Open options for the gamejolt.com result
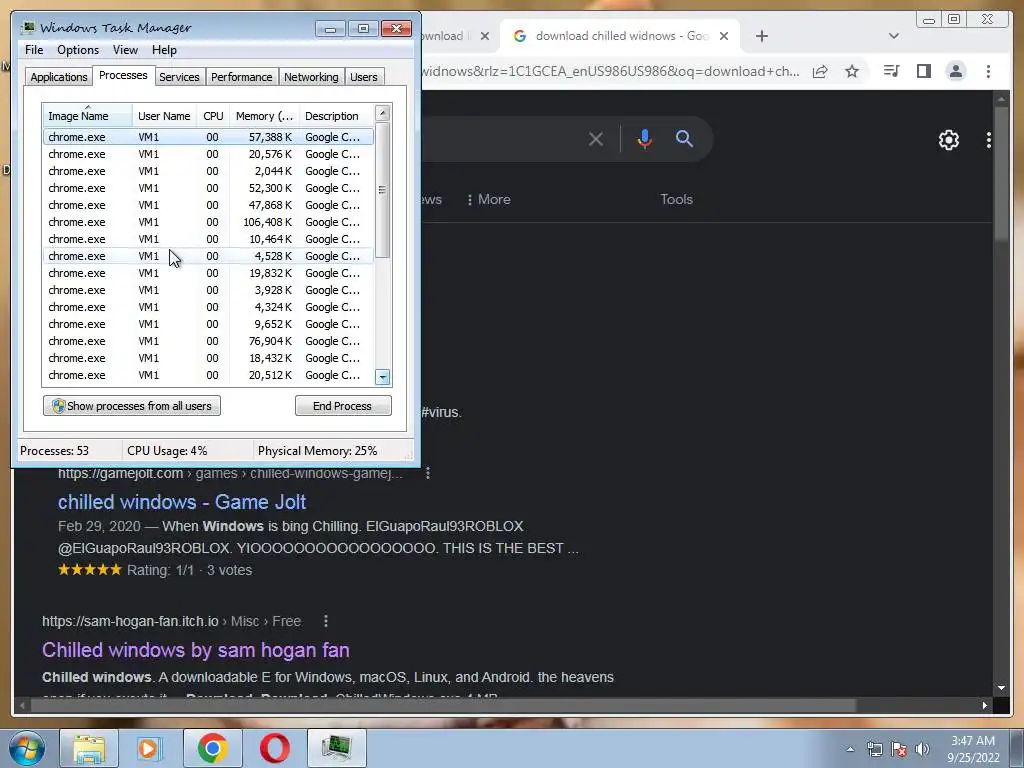Image resolution: width=1024 pixels, height=768 pixels. click(428, 473)
